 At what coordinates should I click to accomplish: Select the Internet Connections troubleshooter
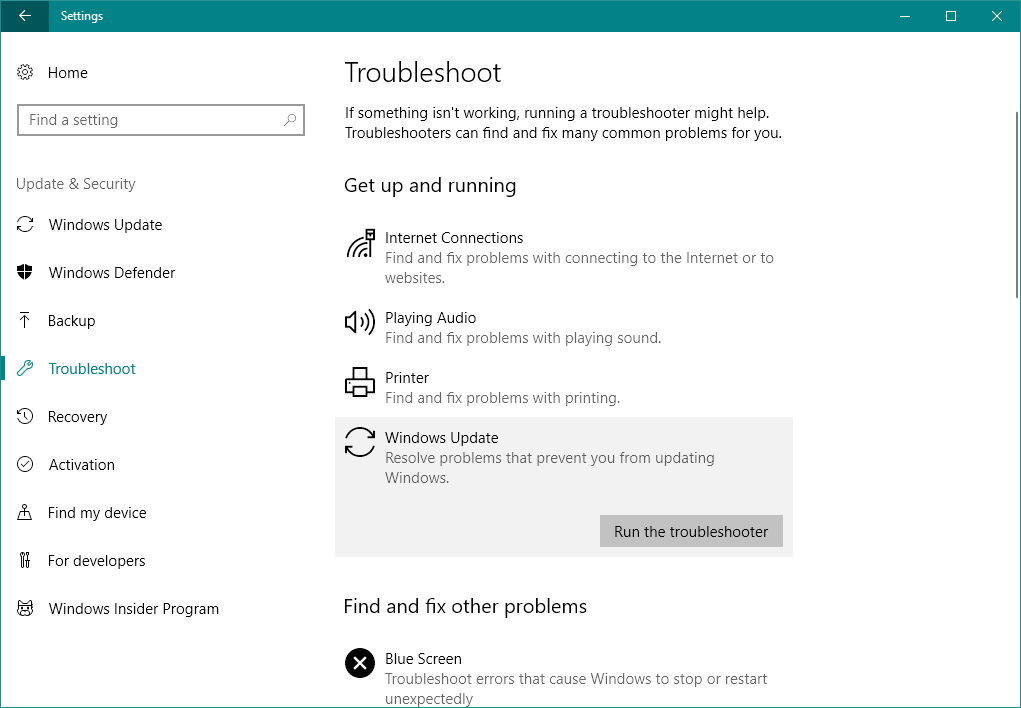click(x=564, y=257)
